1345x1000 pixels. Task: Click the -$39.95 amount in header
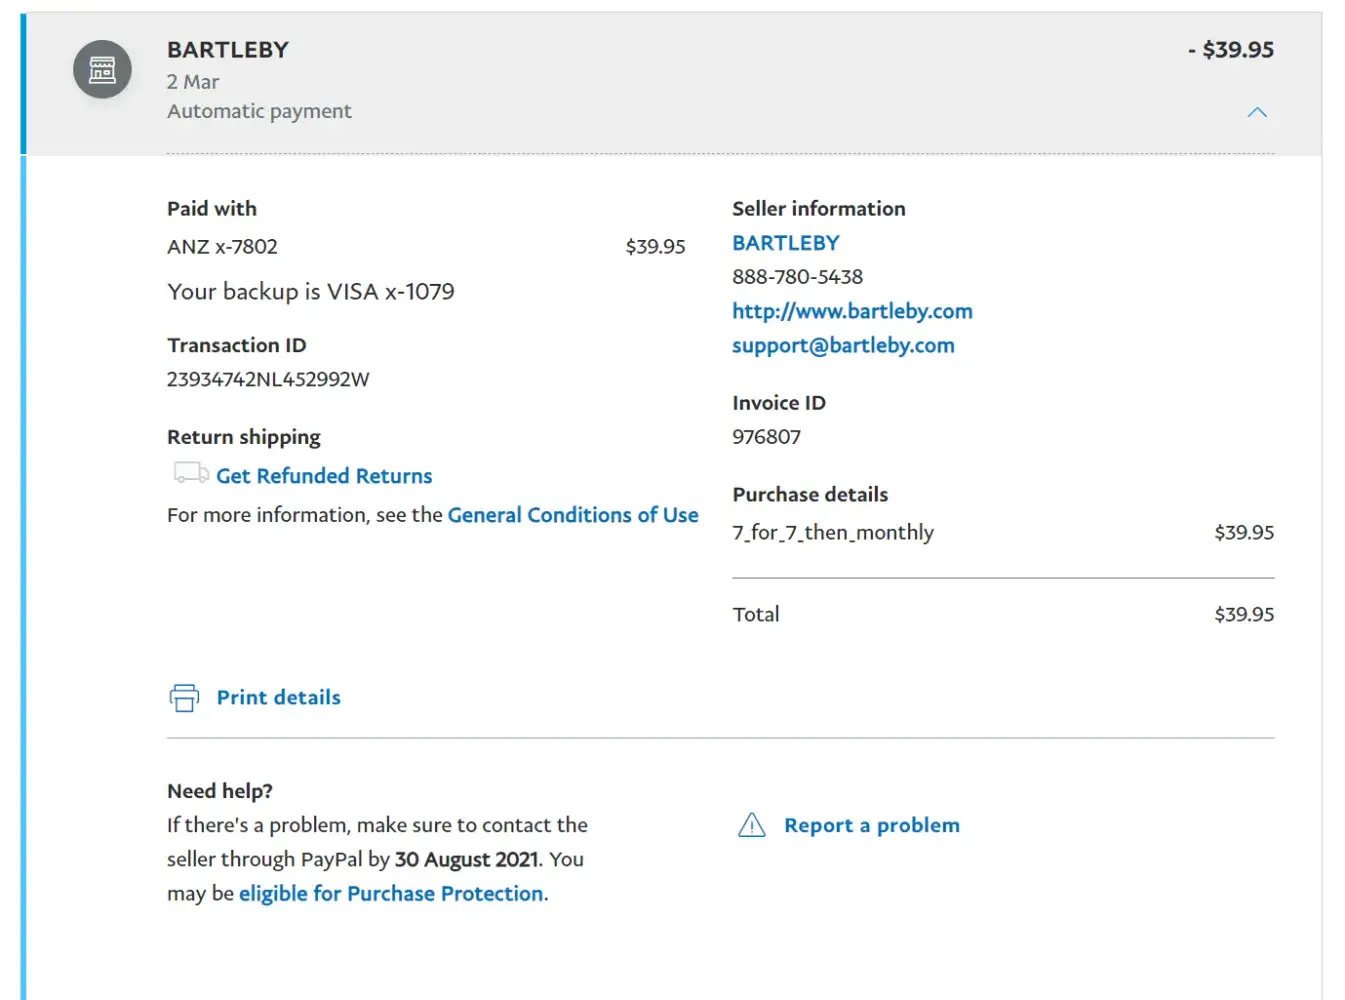tap(1230, 50)
